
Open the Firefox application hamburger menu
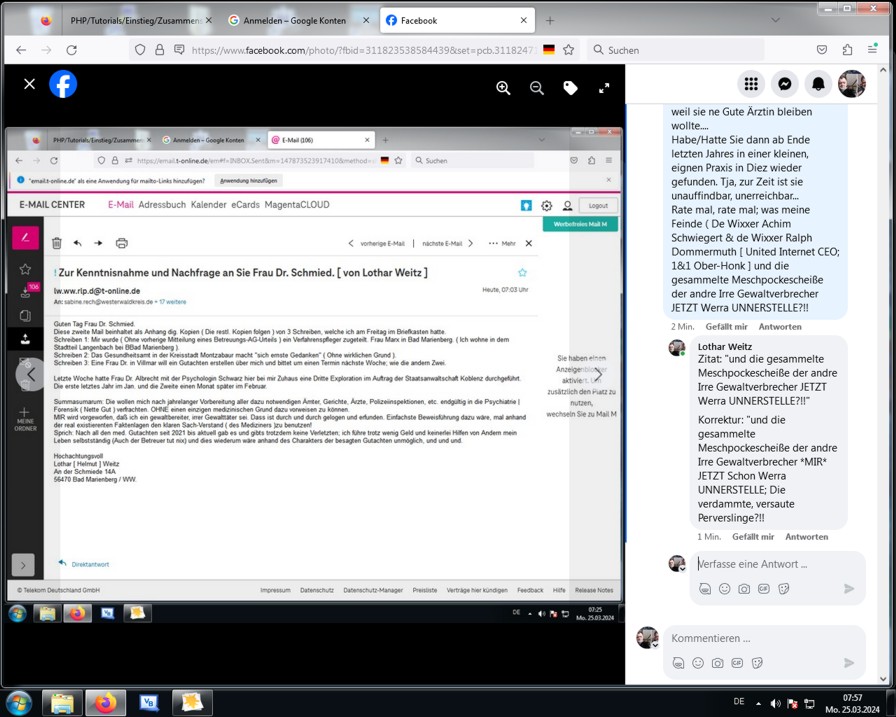872,50
